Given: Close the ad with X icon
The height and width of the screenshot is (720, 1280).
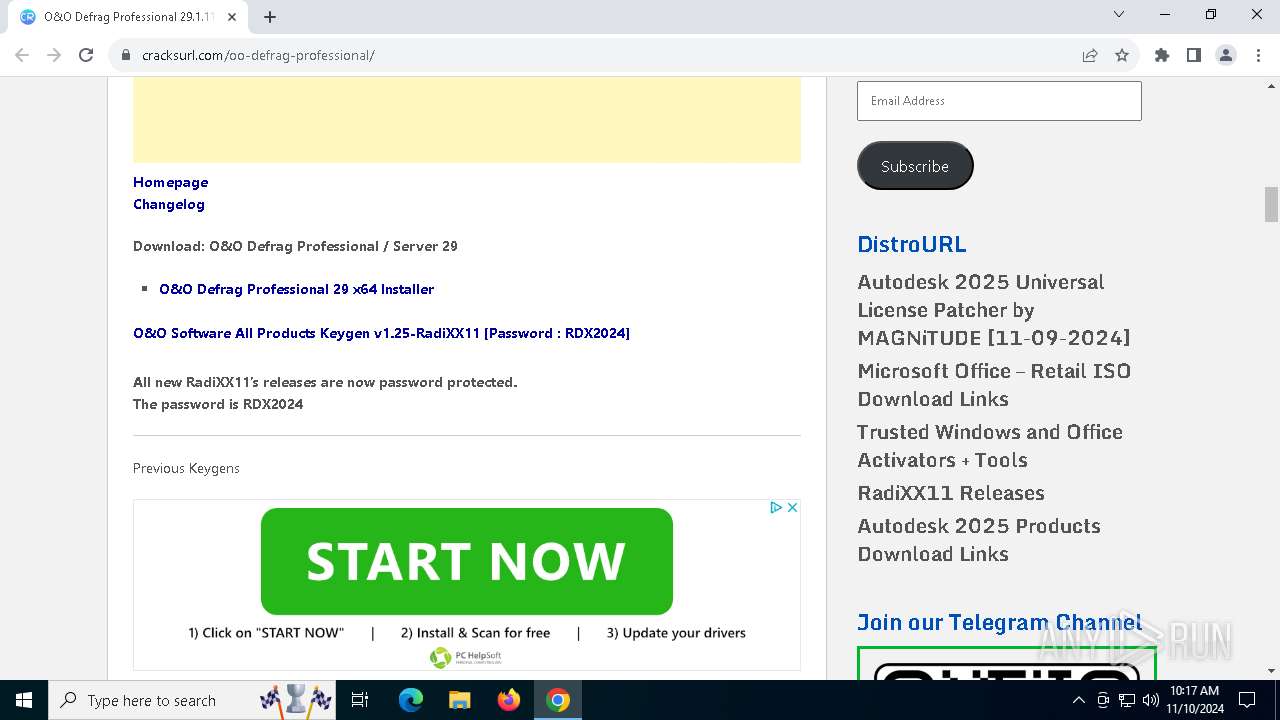Looking at the screenshot, I should [x=792, y=508].
